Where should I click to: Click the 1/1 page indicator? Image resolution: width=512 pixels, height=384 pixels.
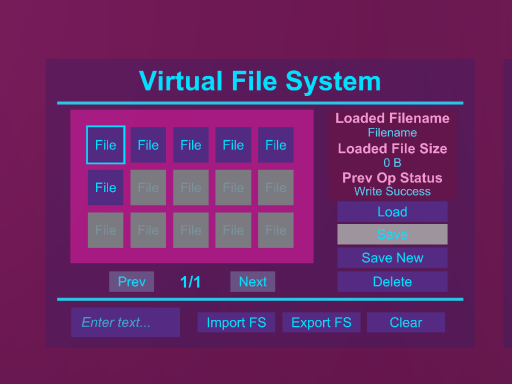coord(190,282)
